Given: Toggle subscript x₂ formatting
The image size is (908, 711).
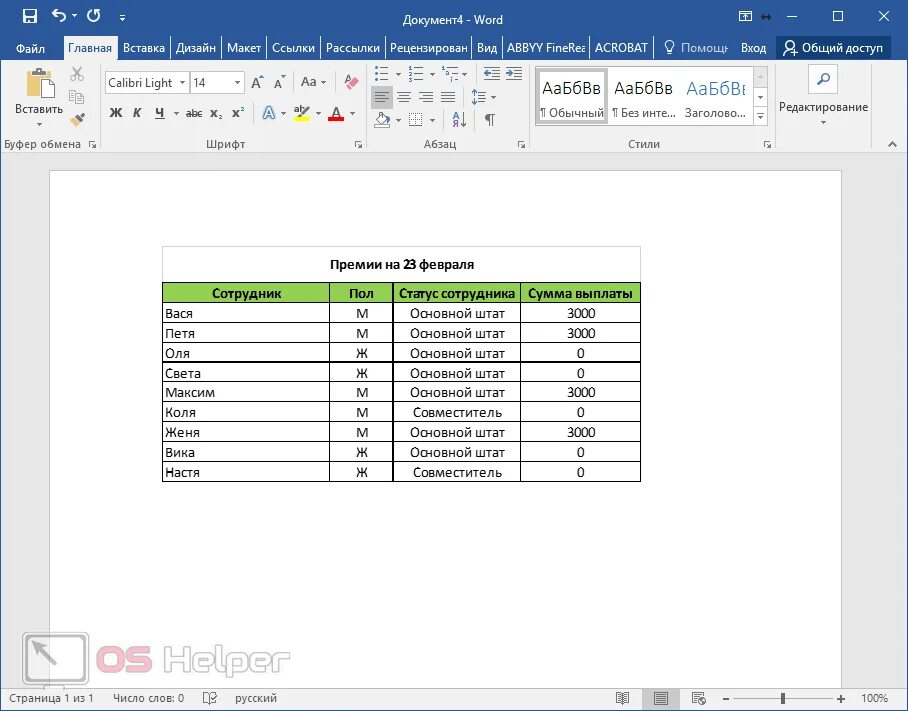Looking at the screenshot, I should click(x=216, y=113).
